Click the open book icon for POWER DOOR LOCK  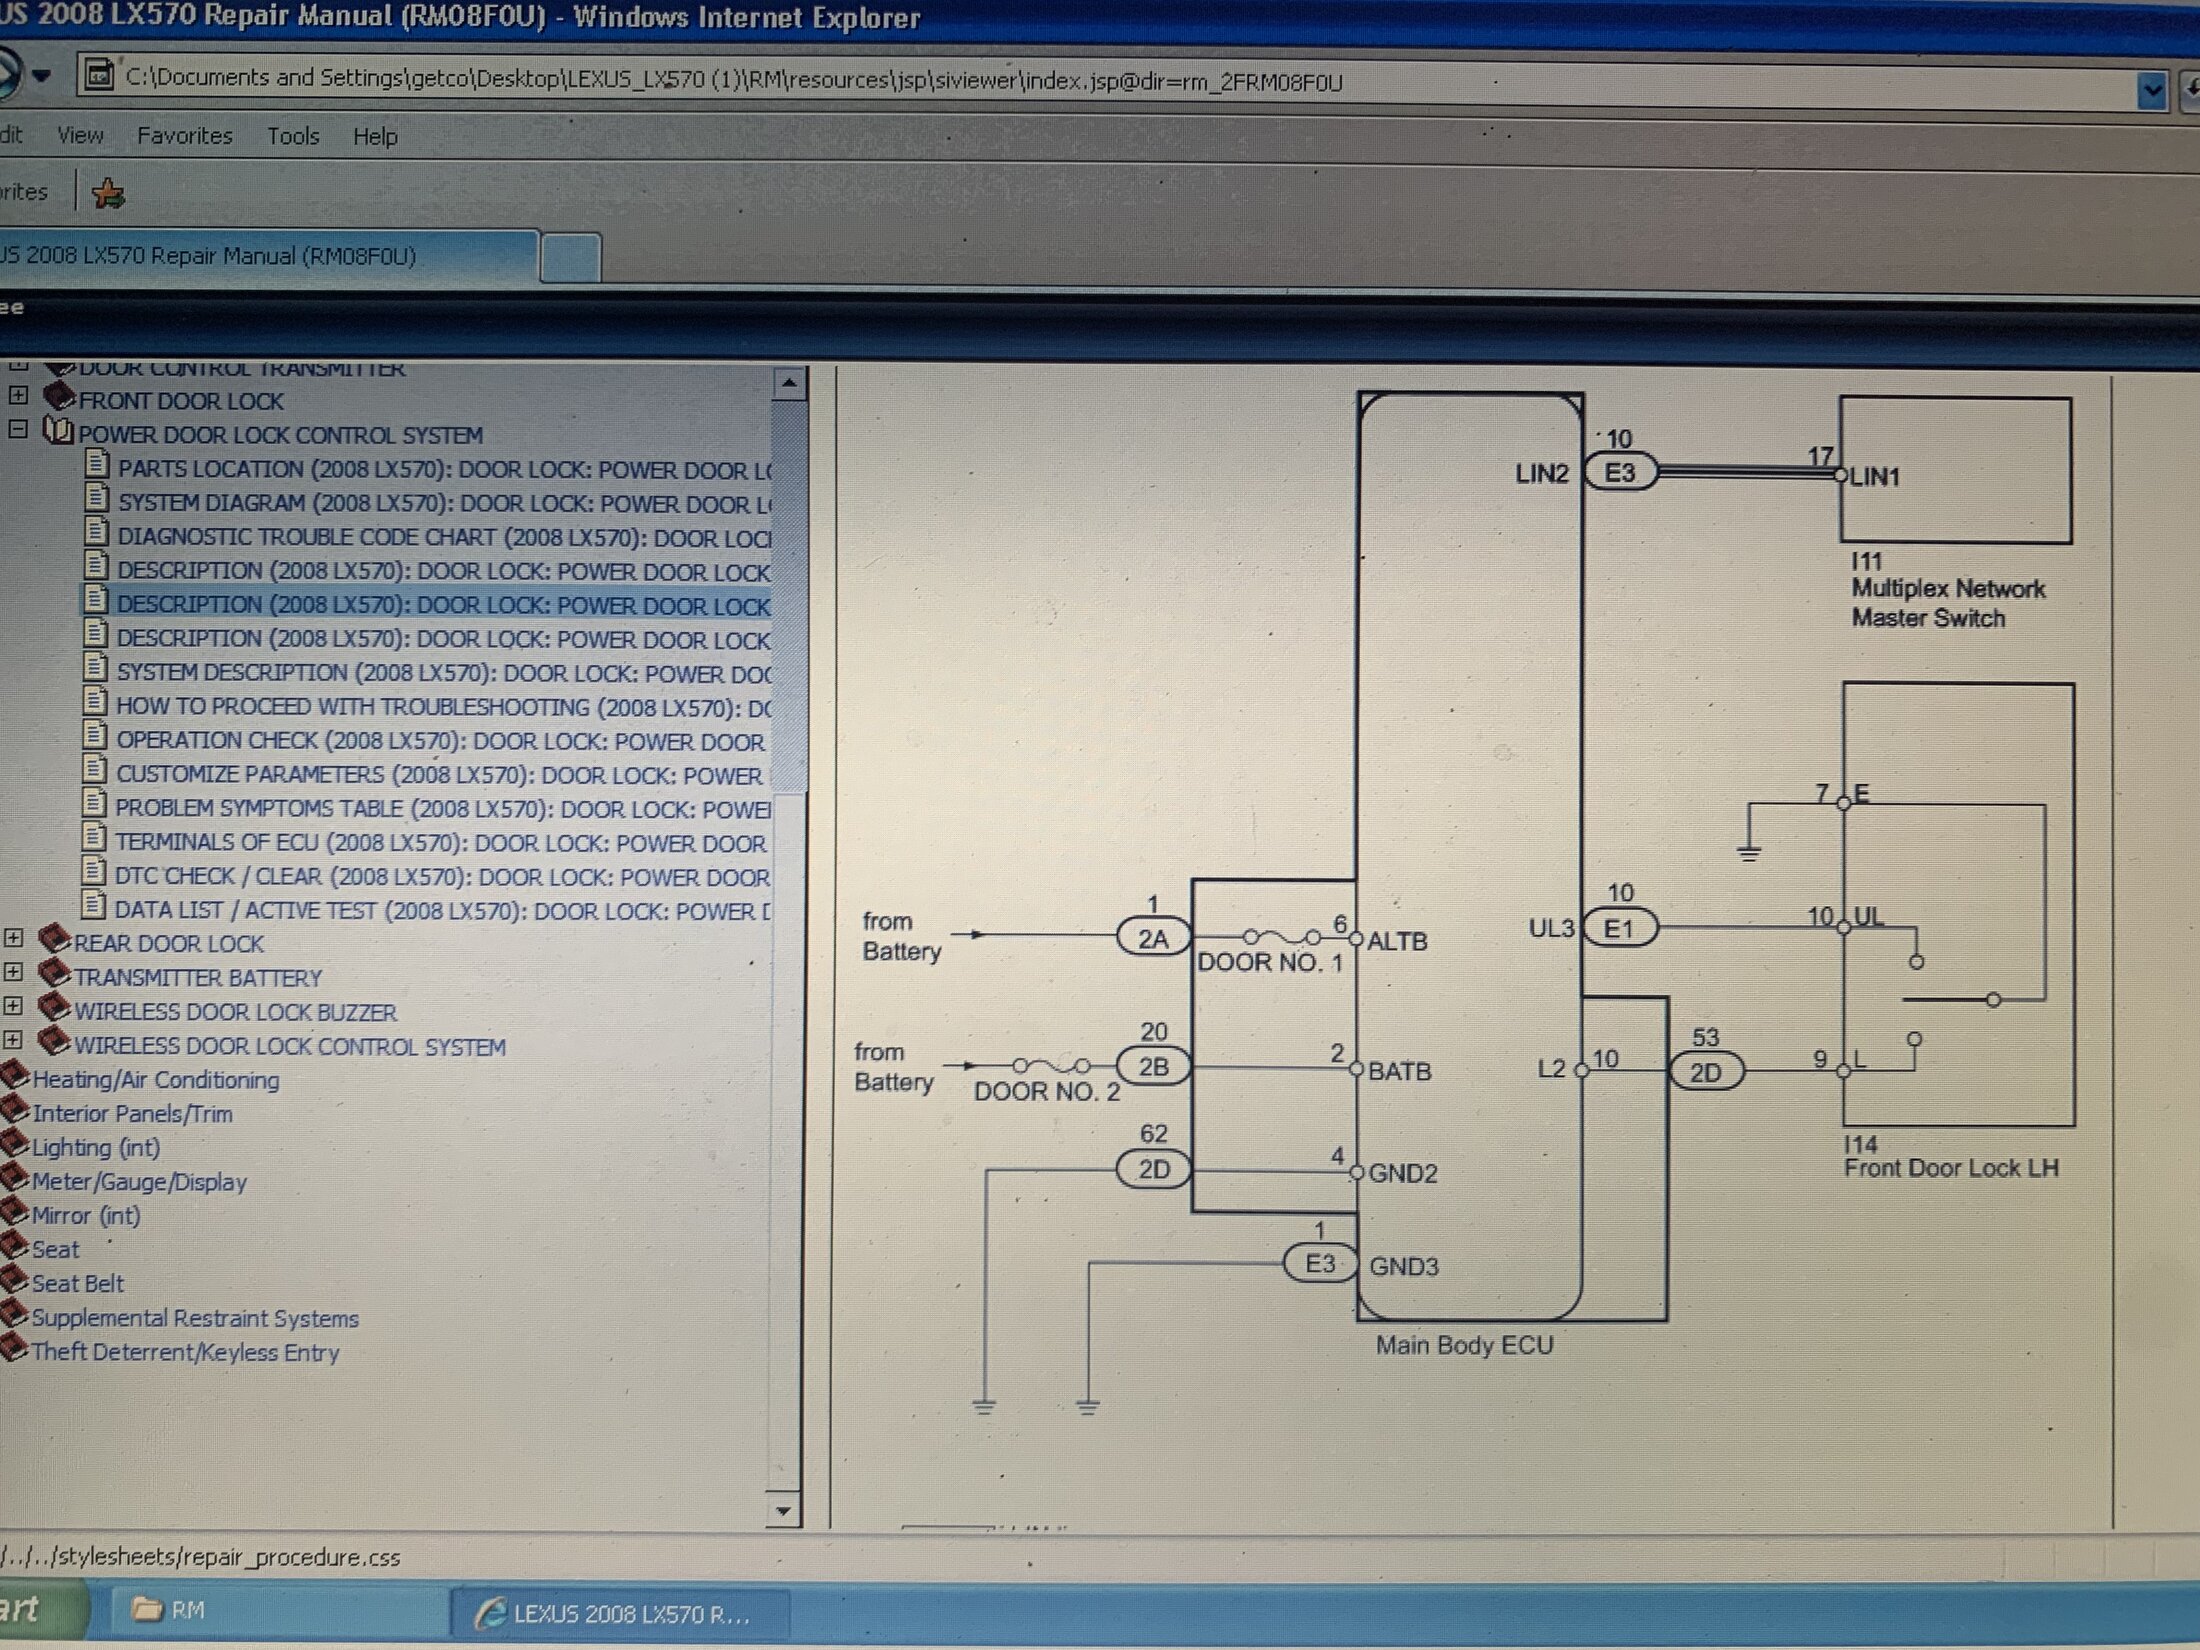tap(58, 431)
